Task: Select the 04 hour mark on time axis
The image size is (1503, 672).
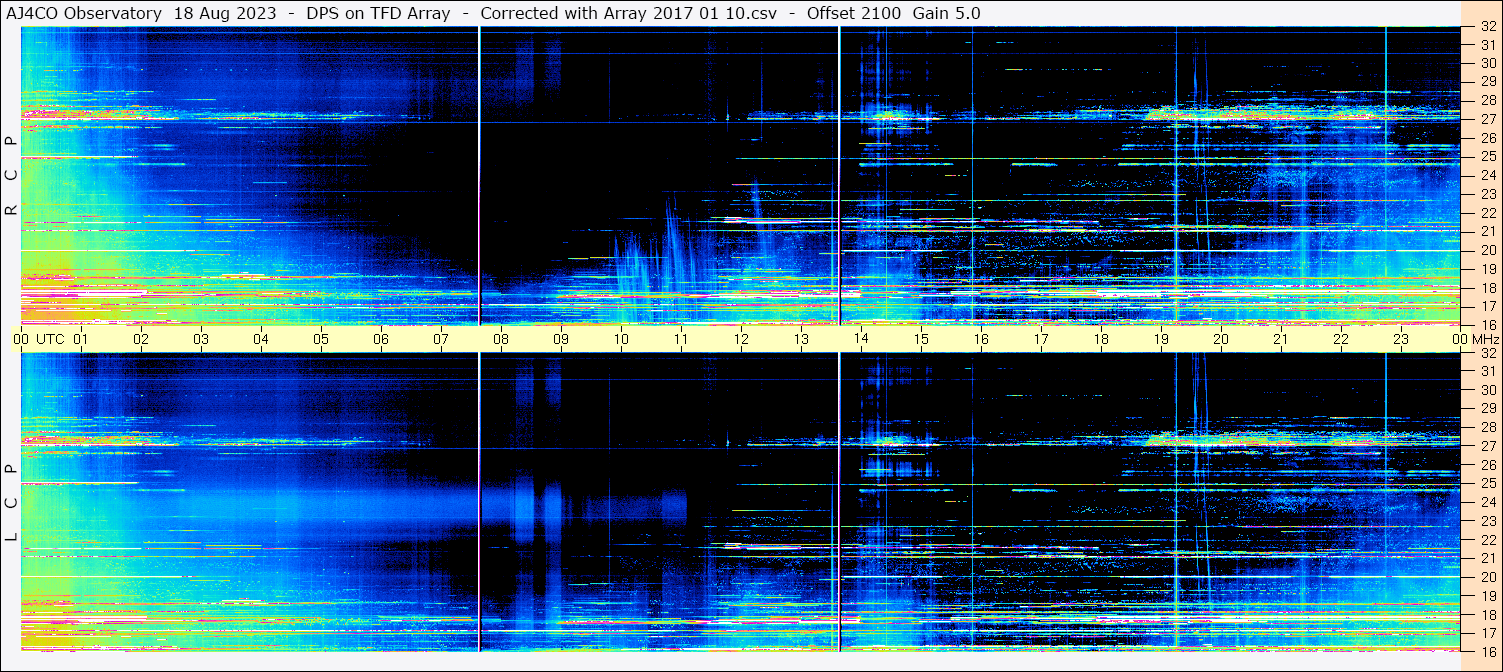Action: [x=262, y=339]
